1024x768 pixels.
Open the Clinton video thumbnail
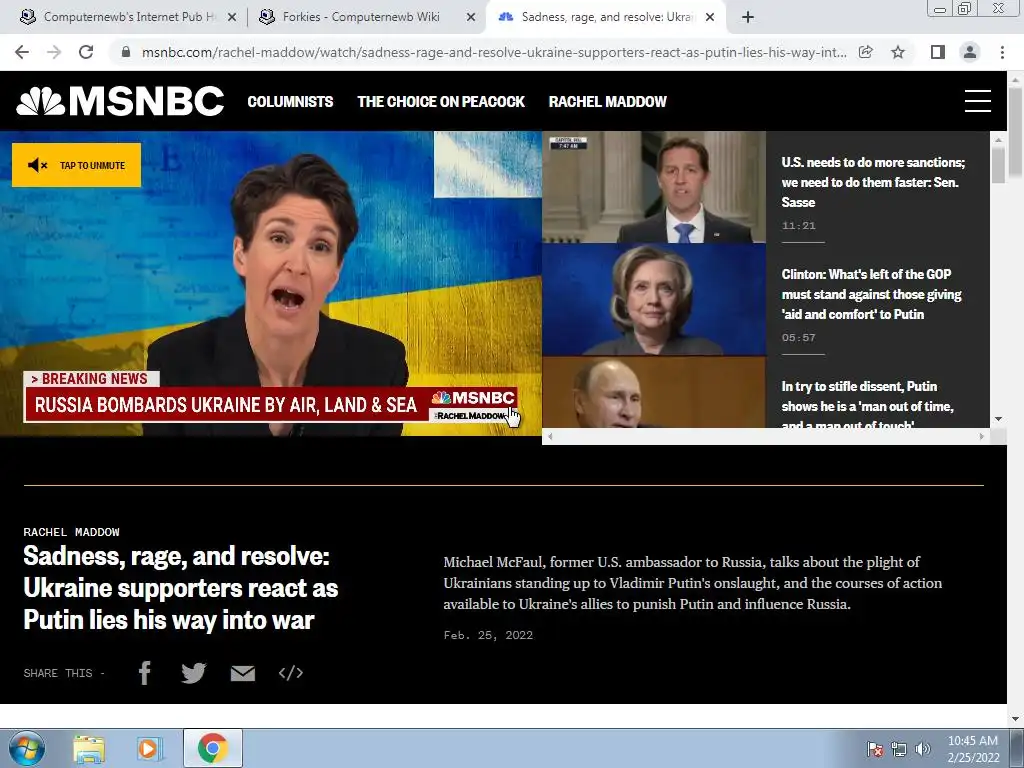point(654,300)
